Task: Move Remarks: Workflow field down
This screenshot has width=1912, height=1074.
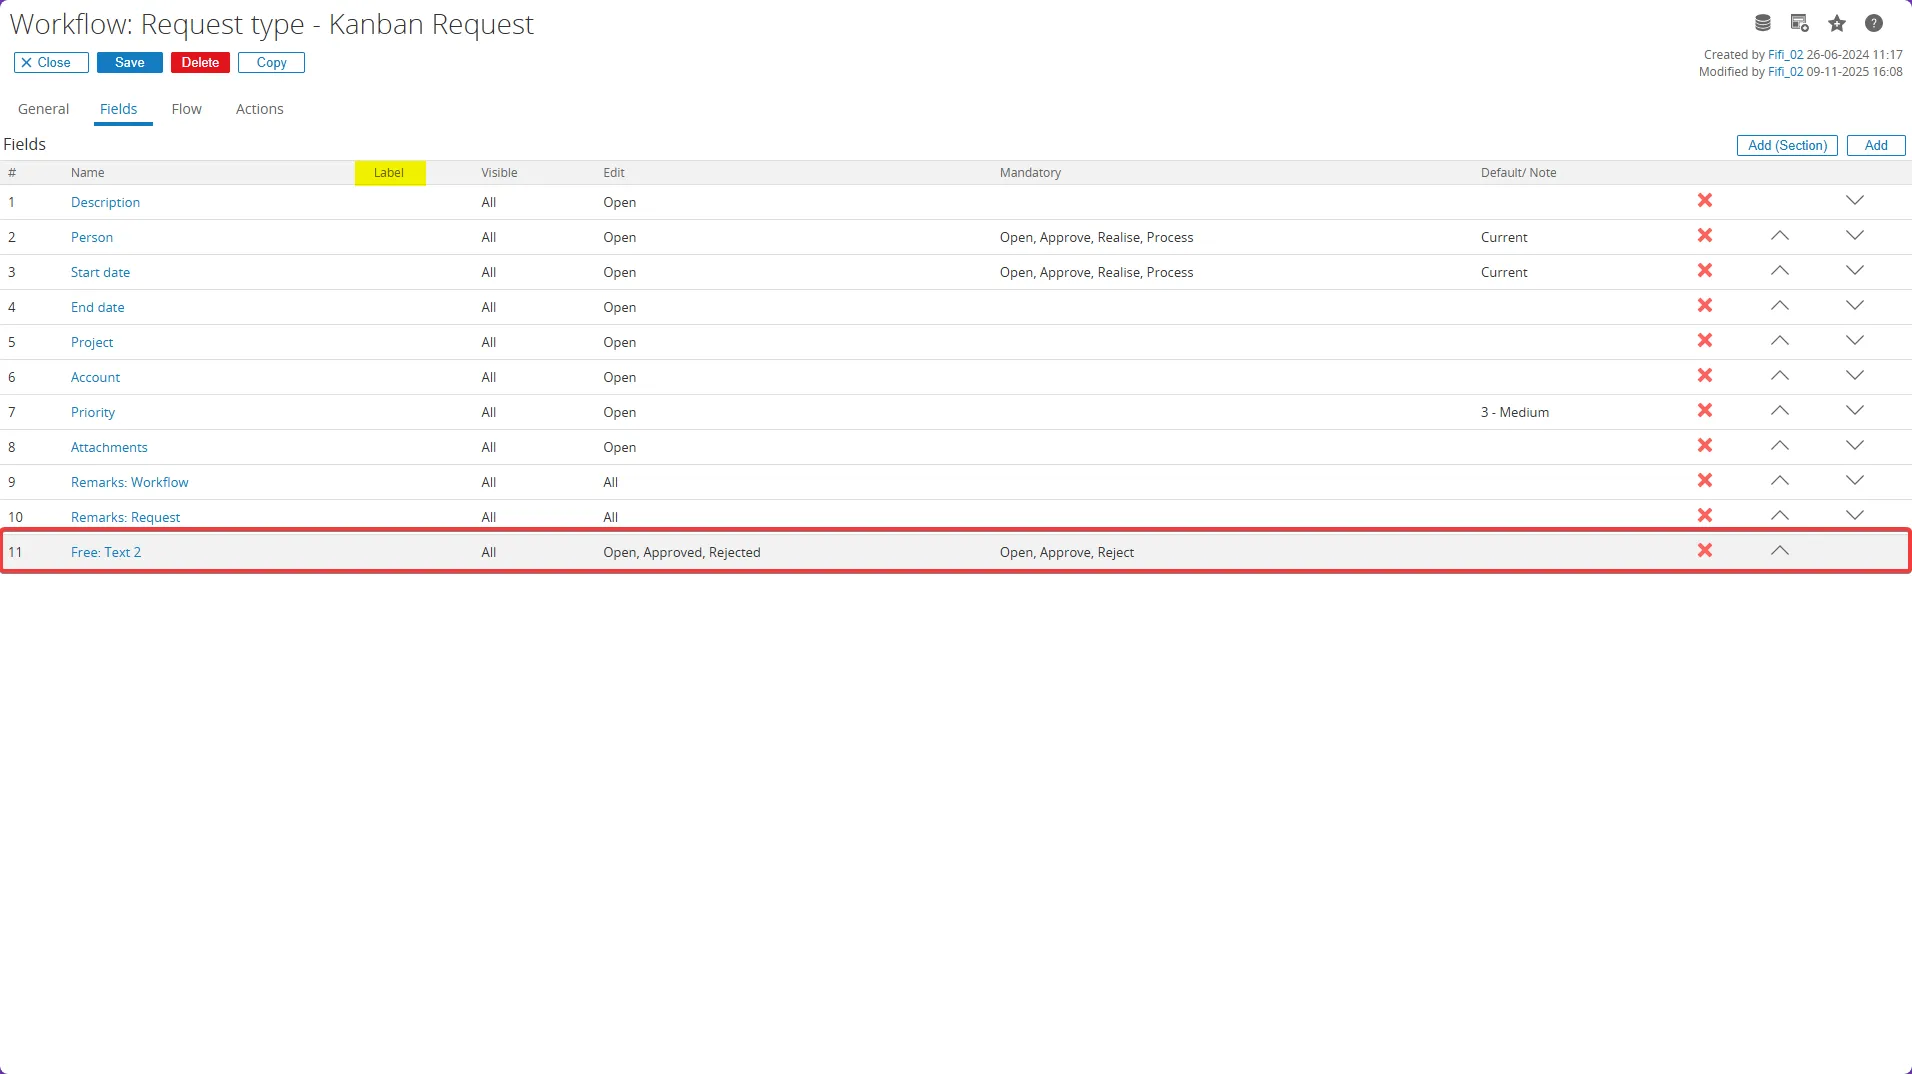Action: pos(1854,481)
